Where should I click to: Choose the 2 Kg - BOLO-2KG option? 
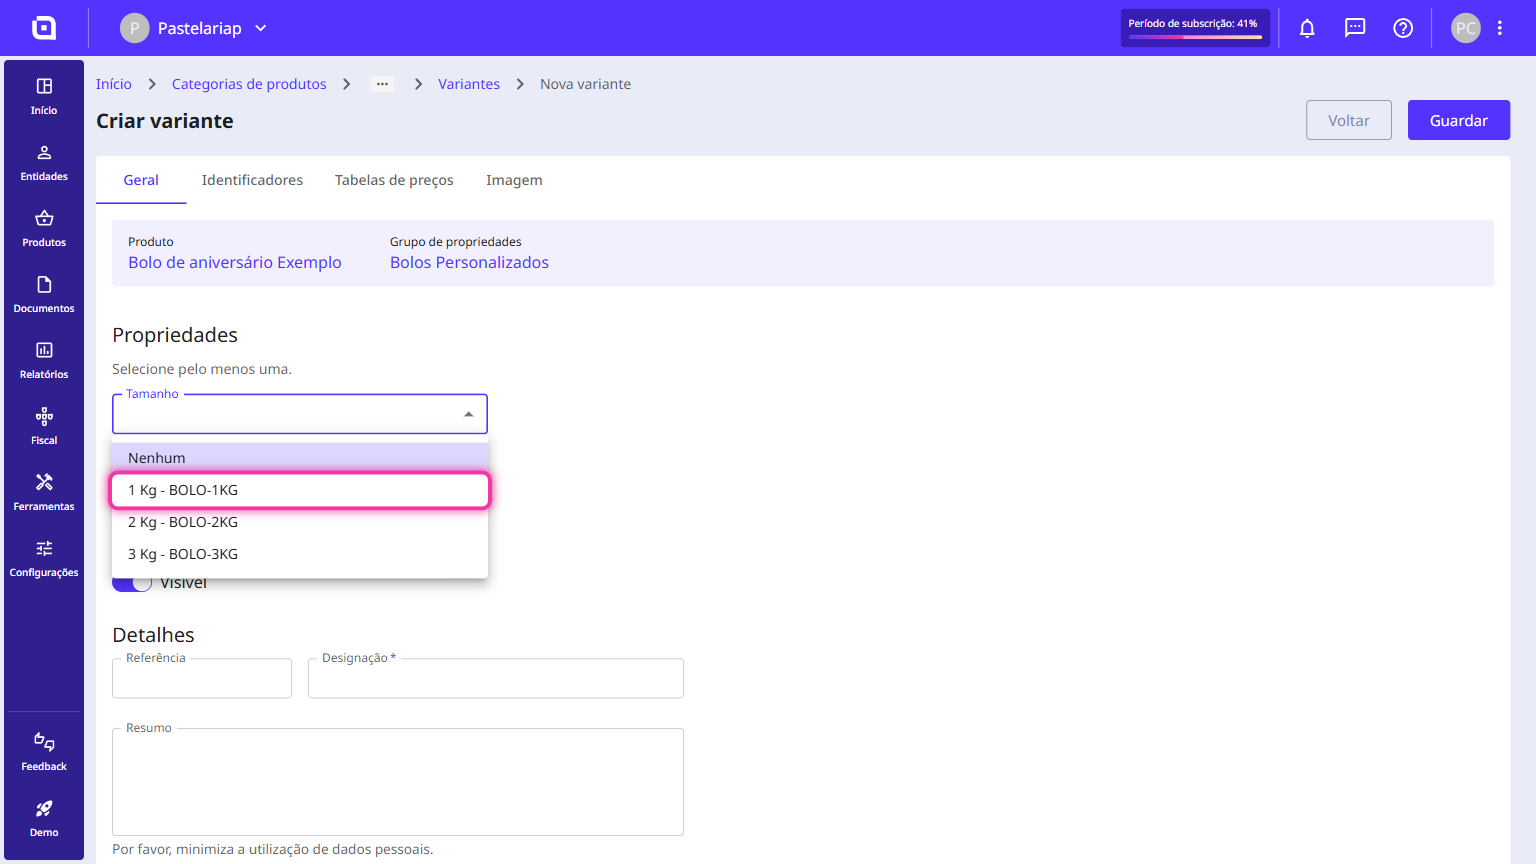pos(300,522)
